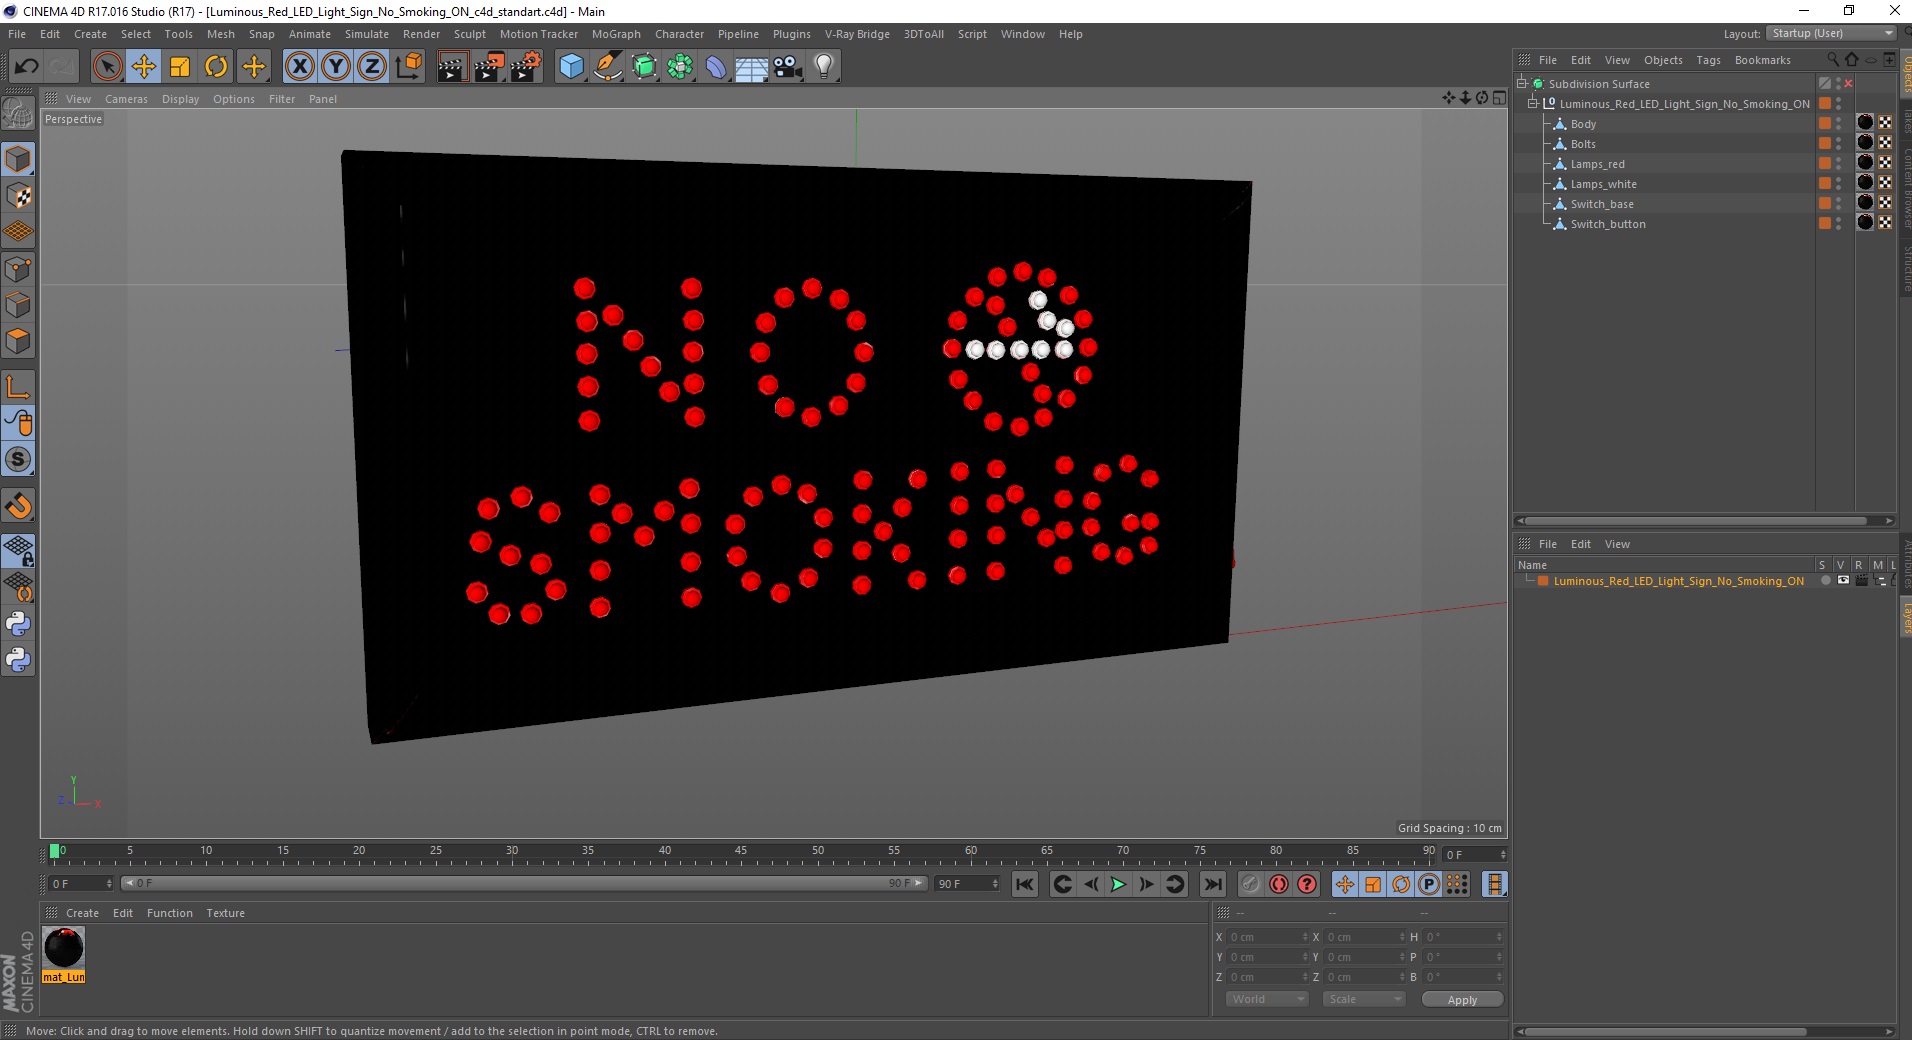Open viewport Cameras menu
Viewport: 1912px width, 1040px height.
coord(126,99)
